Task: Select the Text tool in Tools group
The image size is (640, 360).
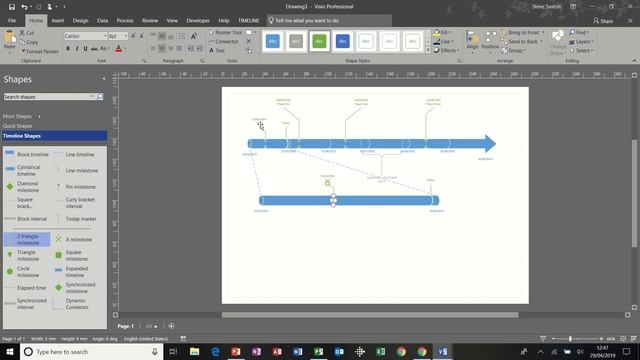Action: pos(217,51)
